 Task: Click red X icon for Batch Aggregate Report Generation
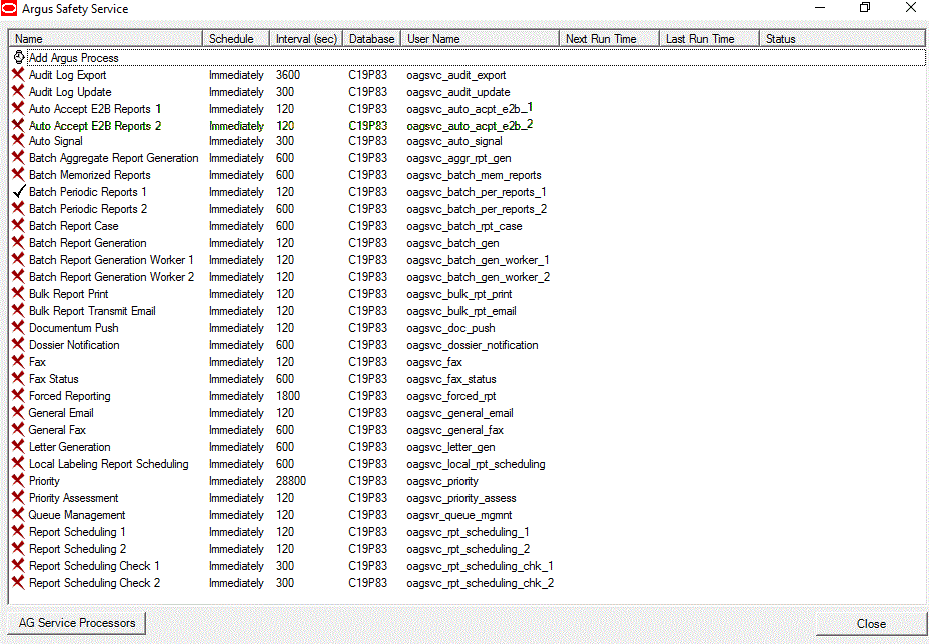point(18,158)
